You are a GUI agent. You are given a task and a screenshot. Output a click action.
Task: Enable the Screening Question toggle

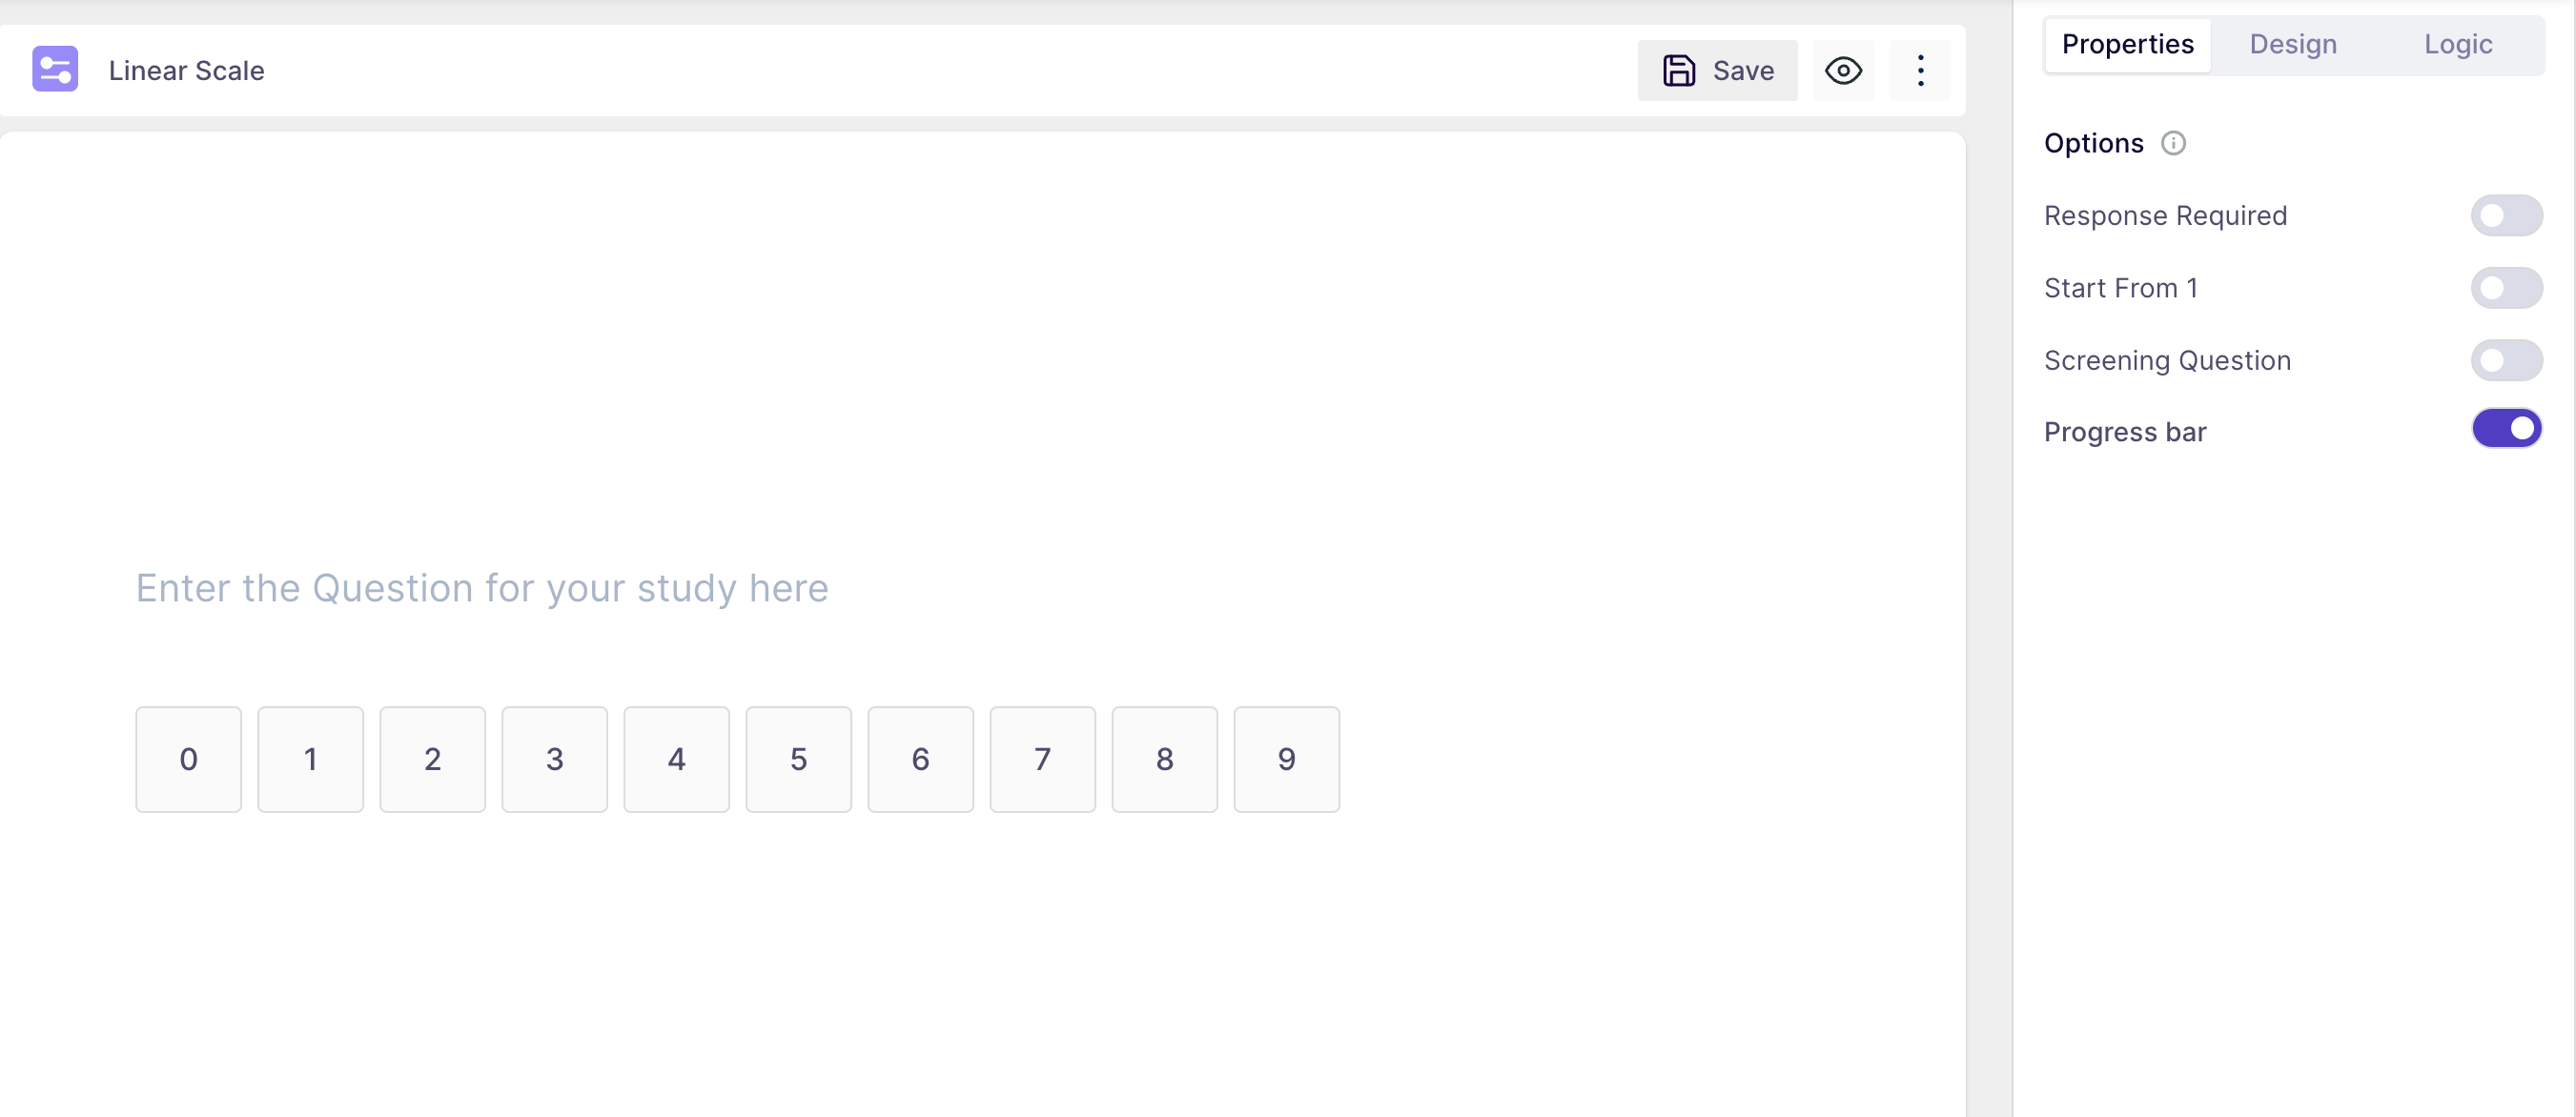[2506, 360]
